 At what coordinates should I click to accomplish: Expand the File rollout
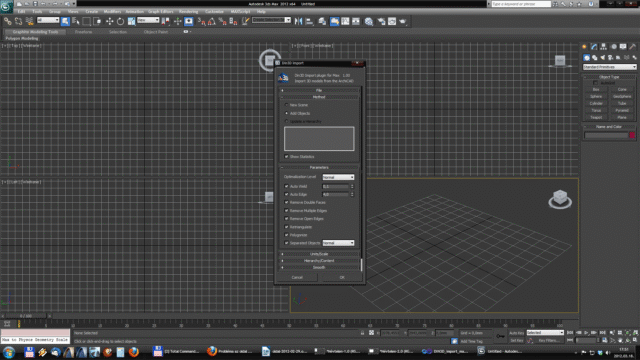click(x=319, y=90)
